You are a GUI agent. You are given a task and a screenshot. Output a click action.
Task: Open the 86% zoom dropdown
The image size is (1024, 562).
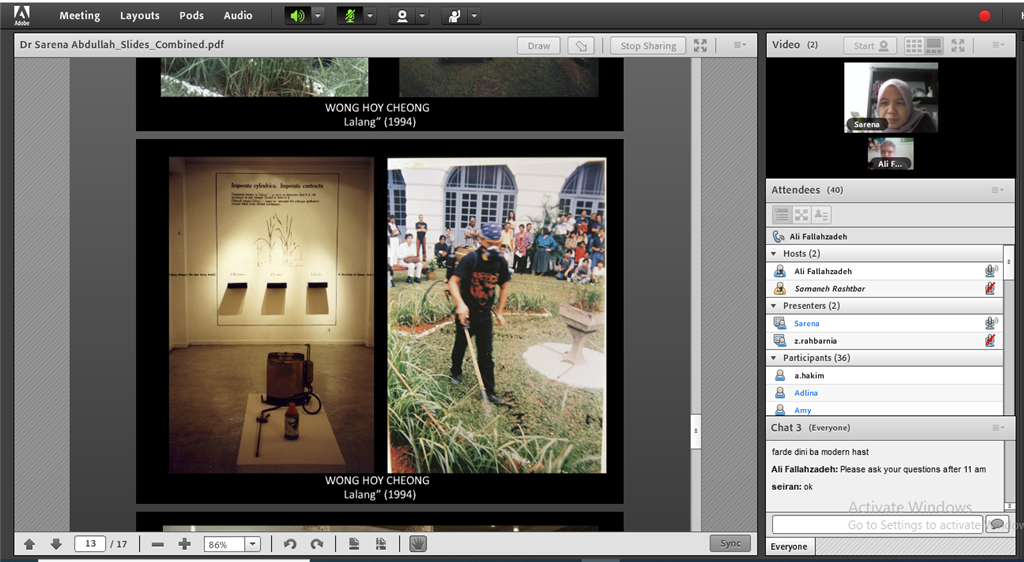pyautogui.click(x=253, y=544)
